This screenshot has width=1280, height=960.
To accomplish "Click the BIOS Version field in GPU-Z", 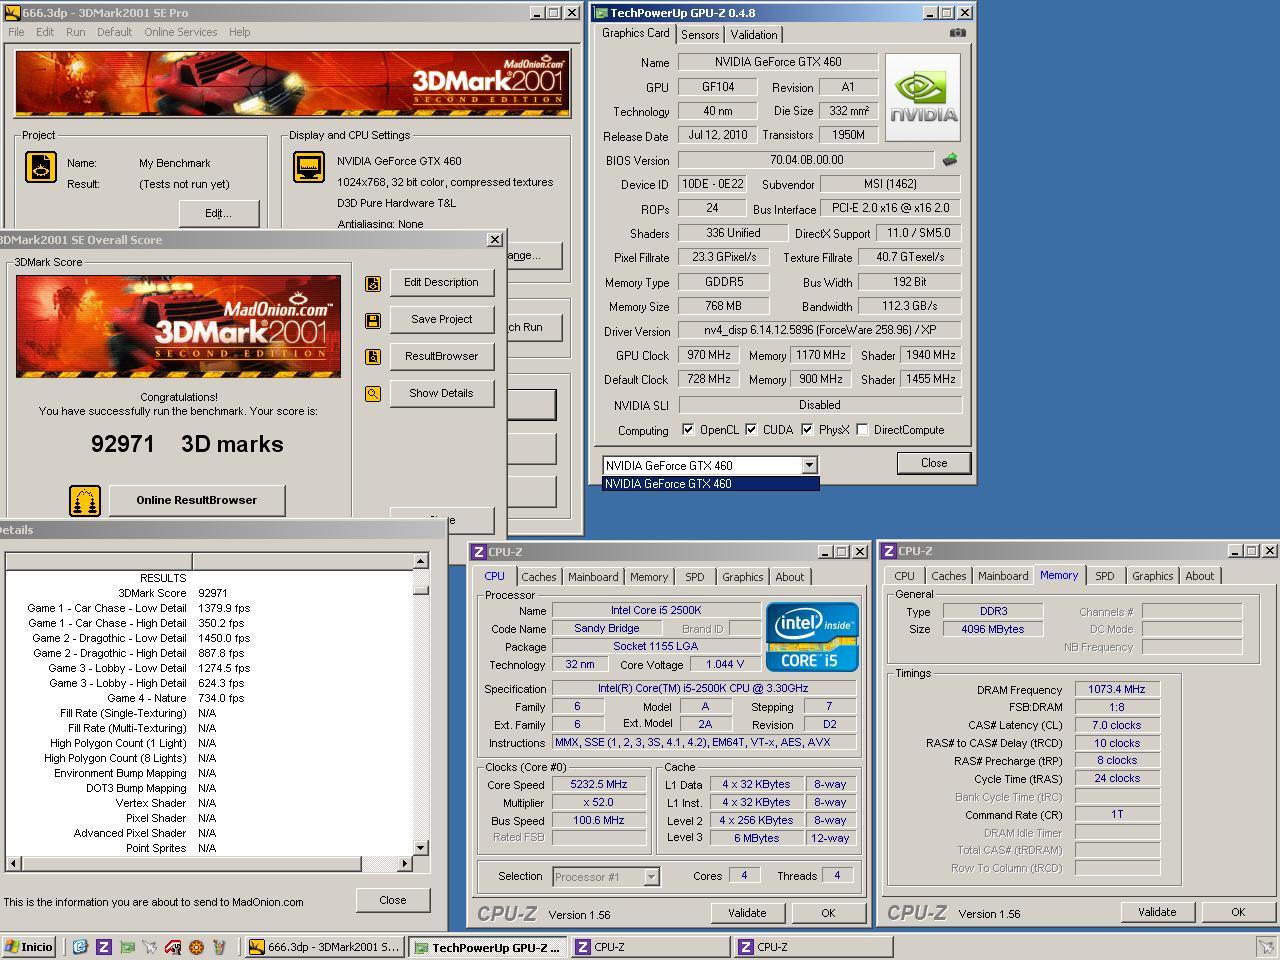I will 806,160.
